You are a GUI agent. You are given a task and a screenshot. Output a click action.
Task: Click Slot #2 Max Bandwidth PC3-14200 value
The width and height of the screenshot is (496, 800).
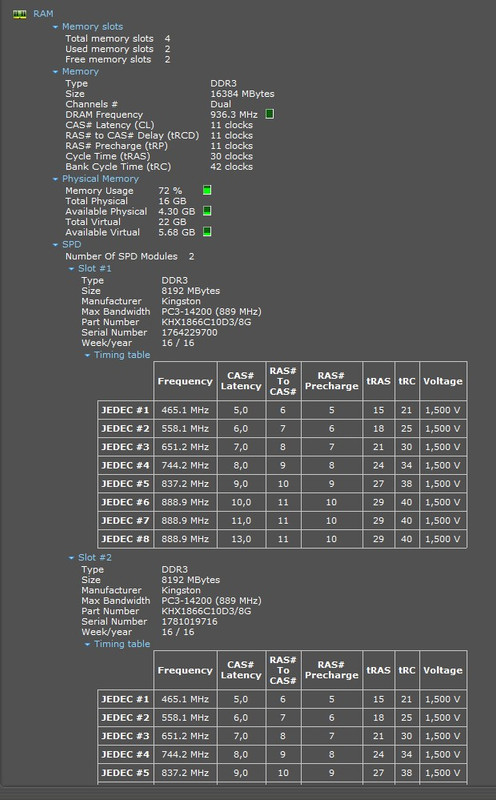[211, 601]
